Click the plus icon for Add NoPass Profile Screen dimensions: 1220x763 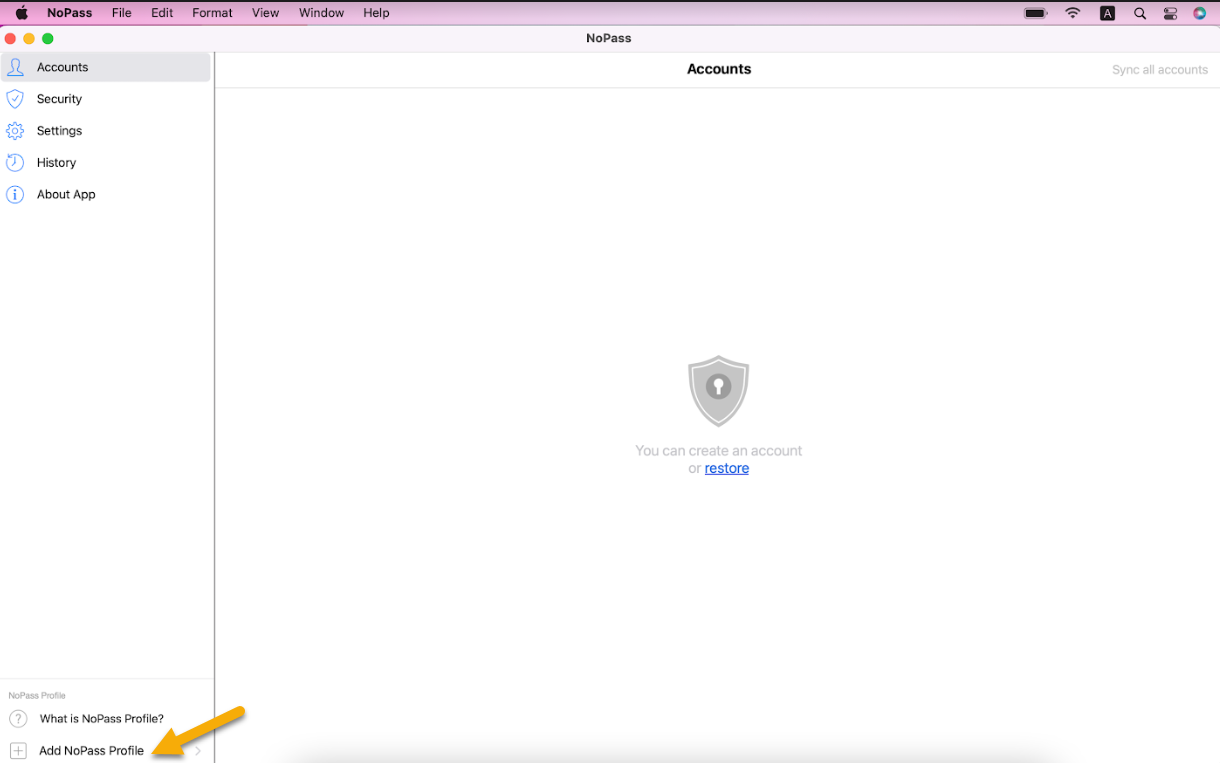(x=18, y=751)
